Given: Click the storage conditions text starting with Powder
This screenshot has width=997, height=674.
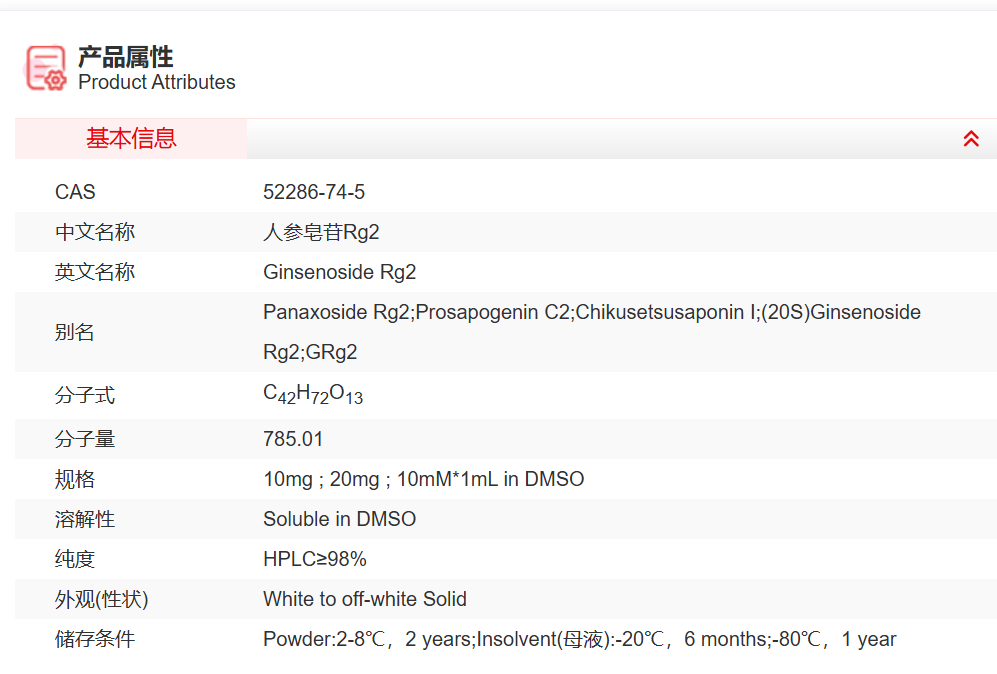Looking at the screenshot, I should (x=579, y=639).
